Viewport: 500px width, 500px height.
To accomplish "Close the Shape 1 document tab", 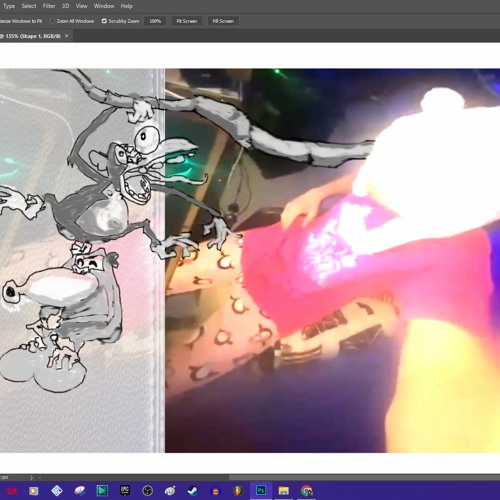I will coord(67,36).
